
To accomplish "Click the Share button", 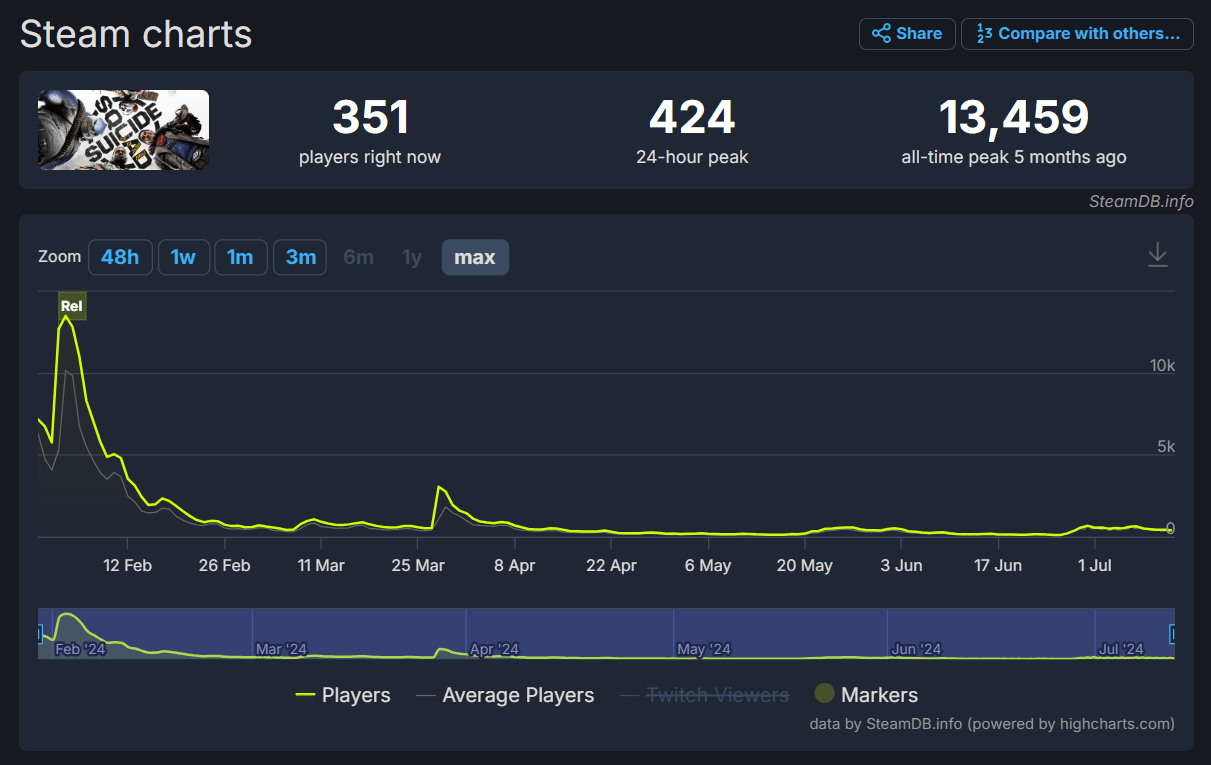I will click(907, 34).
